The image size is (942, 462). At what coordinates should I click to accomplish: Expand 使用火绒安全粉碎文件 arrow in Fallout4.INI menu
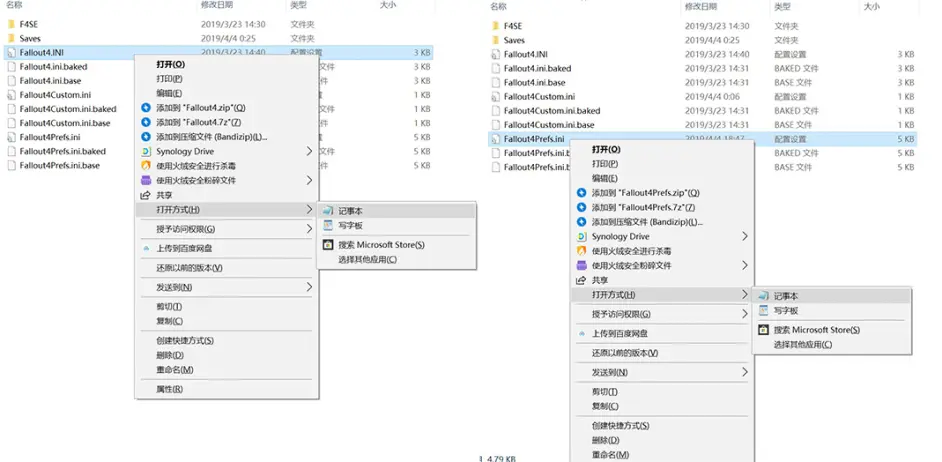(x=309, y=180)
